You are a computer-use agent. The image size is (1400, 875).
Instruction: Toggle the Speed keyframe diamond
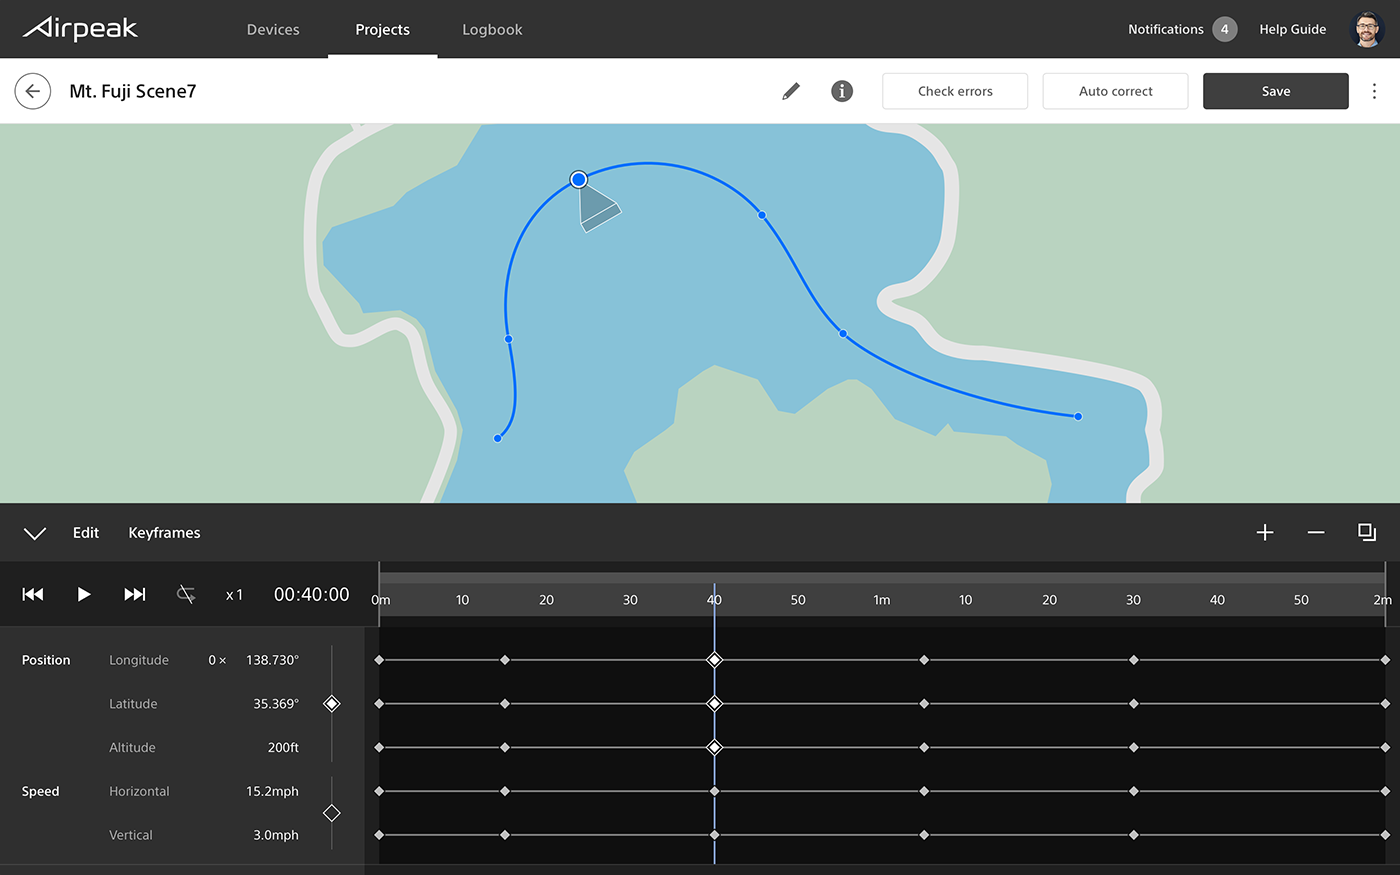point(332,813)
